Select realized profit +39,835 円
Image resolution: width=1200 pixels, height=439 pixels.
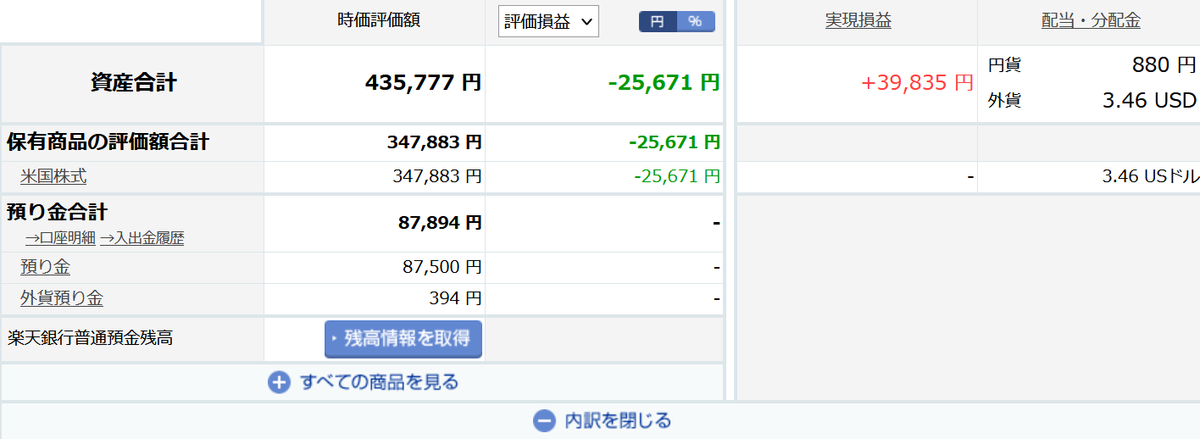[x=917, y=83]
